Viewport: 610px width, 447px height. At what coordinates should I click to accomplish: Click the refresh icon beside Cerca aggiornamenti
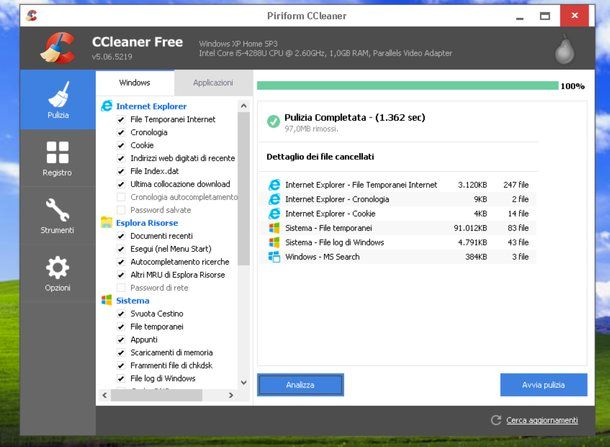[x=496, y=420]
